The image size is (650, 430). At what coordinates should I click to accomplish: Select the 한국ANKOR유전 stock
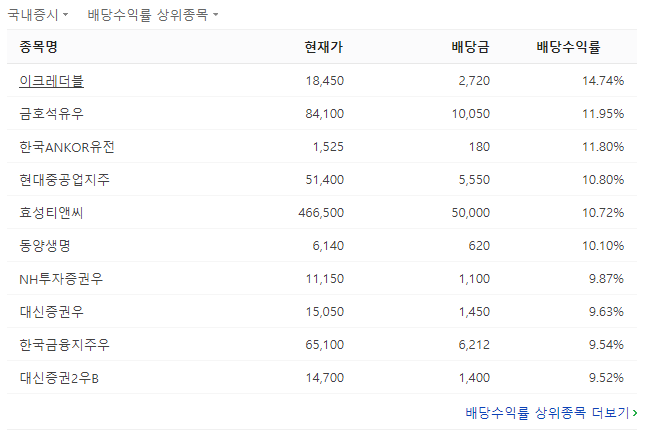(x=67, y=147)
